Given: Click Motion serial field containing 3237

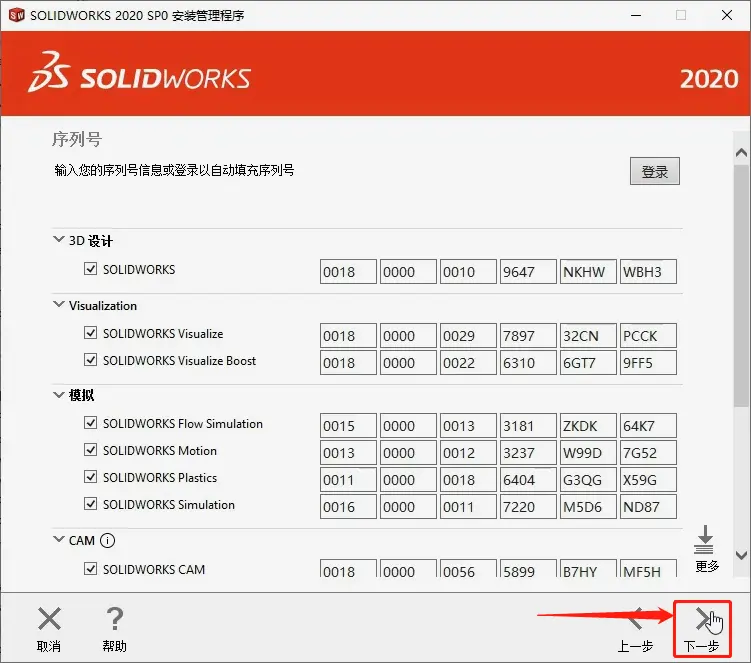Looking at the screenshot, I should (x=528, y=453).
